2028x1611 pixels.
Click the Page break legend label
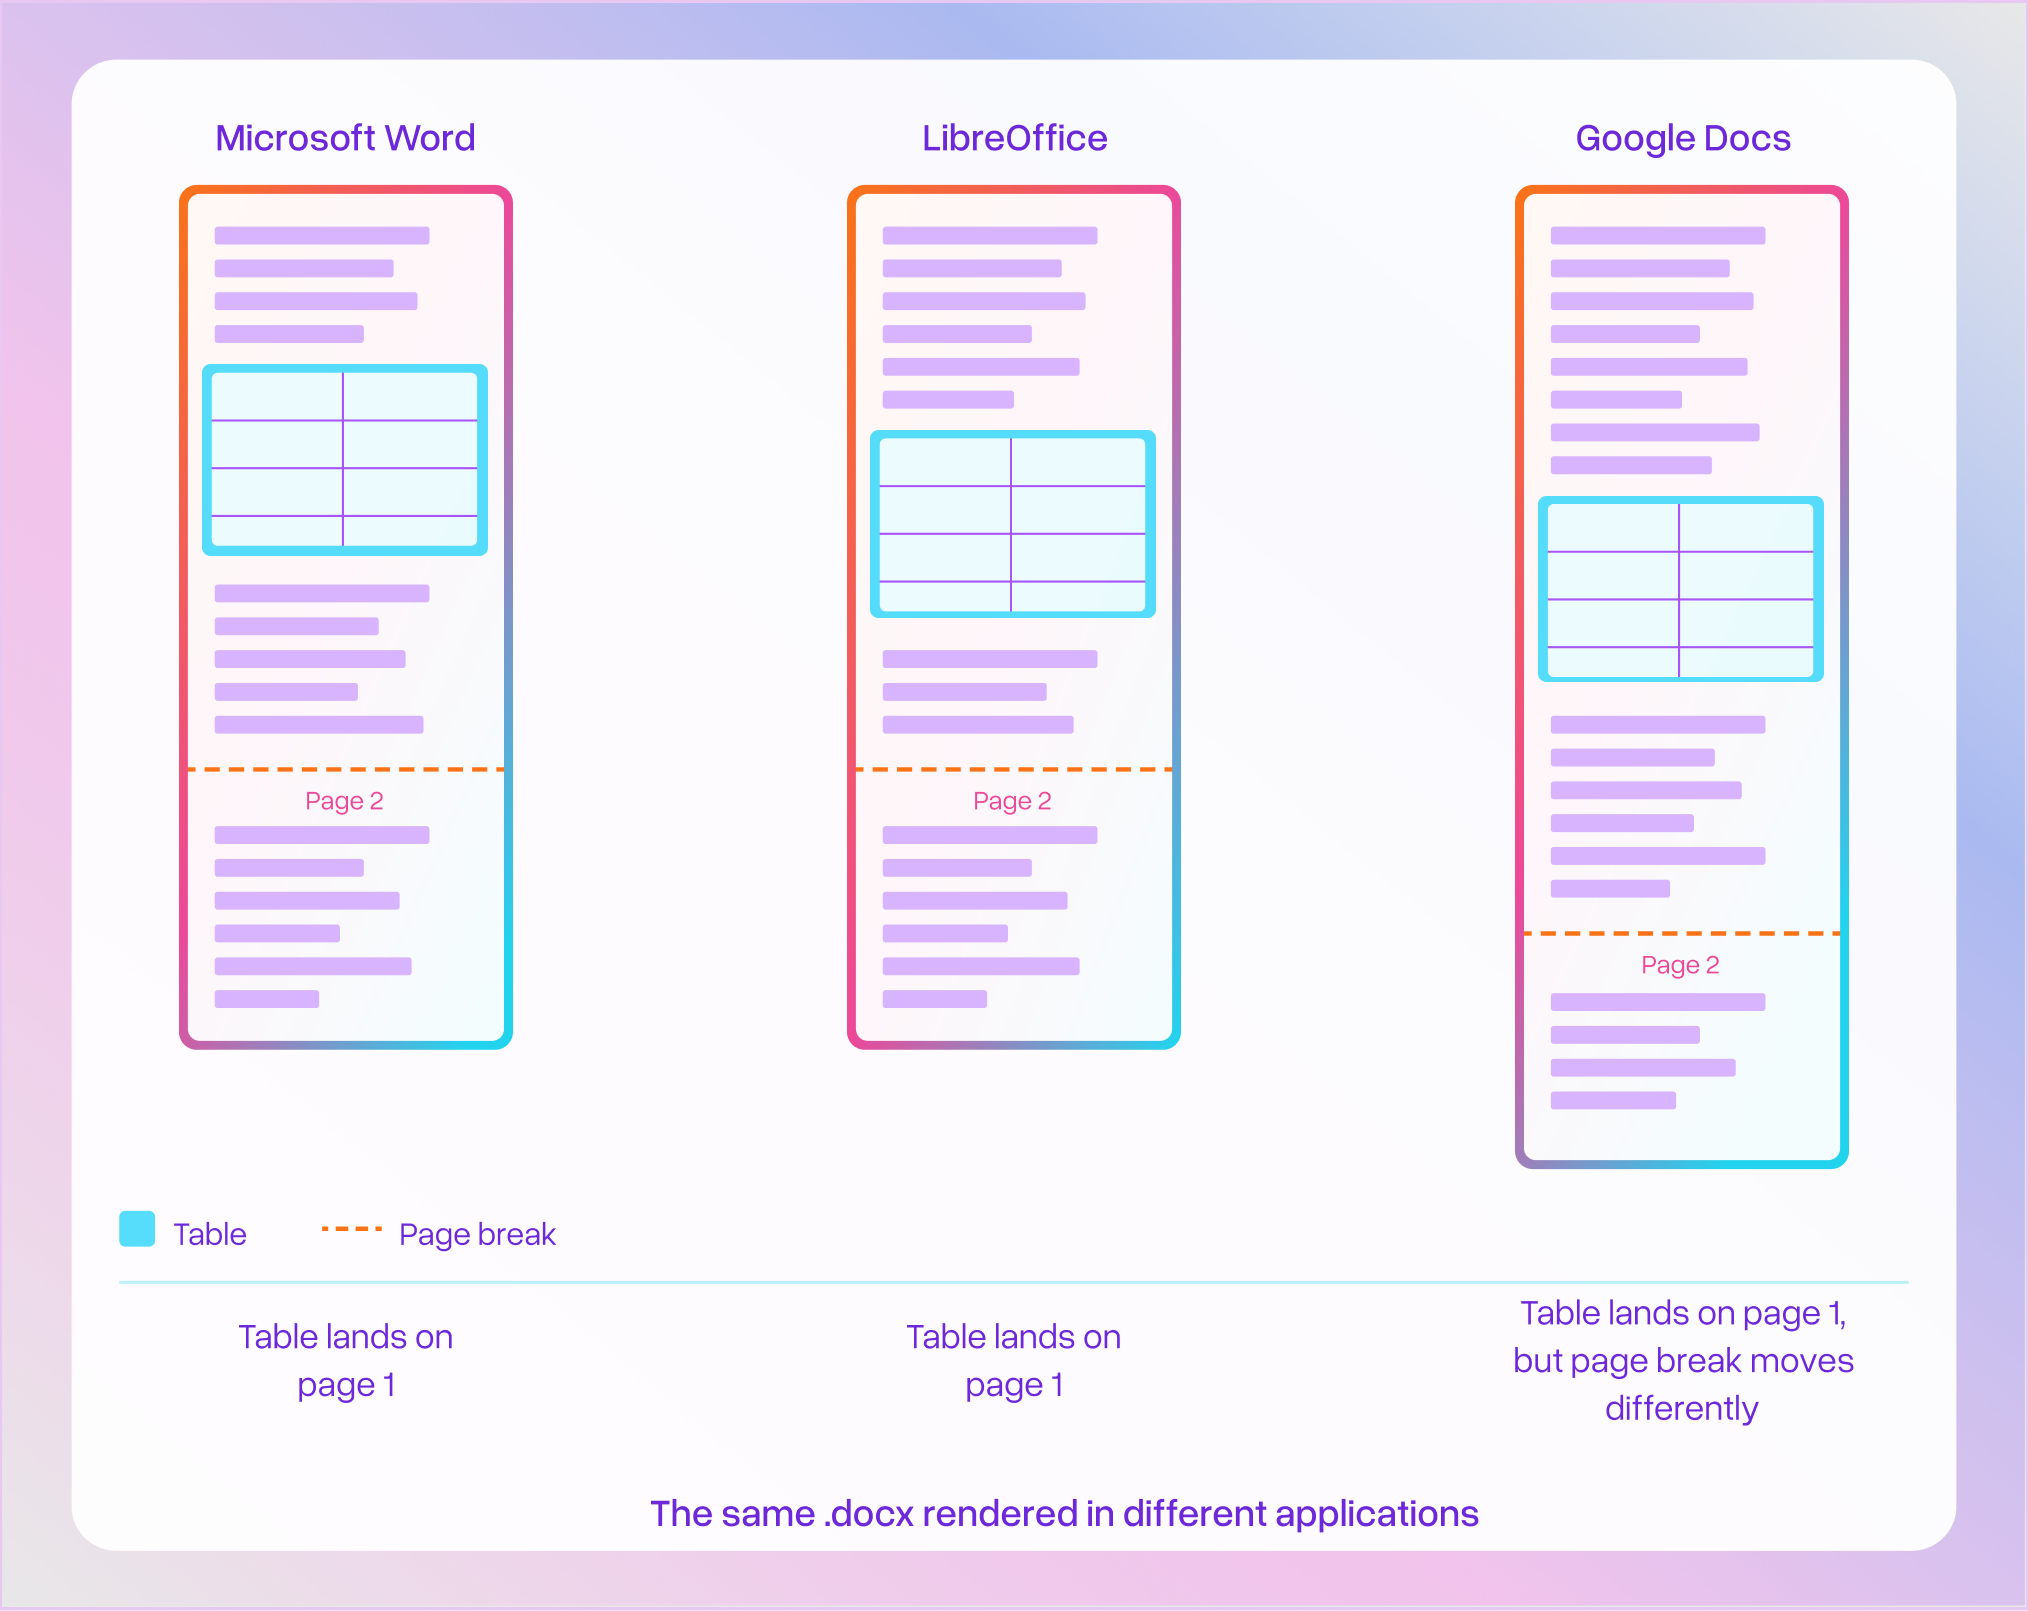tap(477, 1234)
